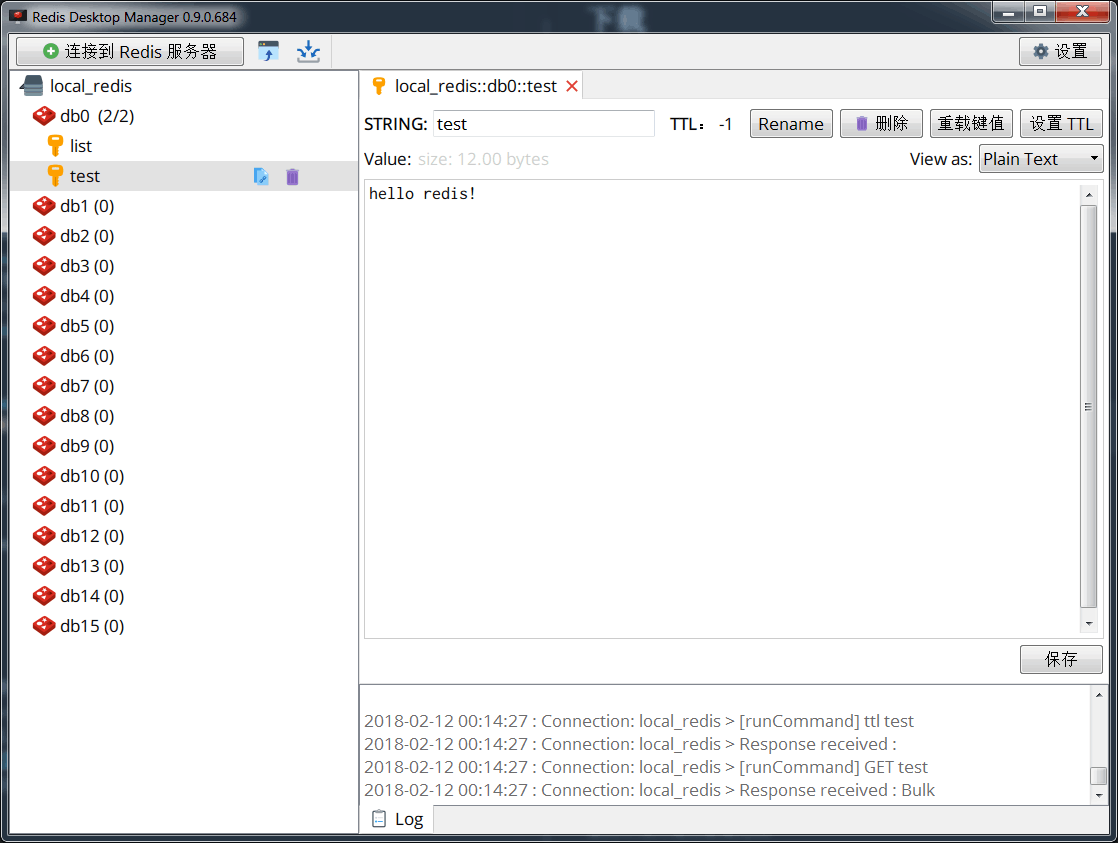The width and height of the screenshot is (1118, 843).
Task: Click the db4 database icon
Action: [44, 296]
